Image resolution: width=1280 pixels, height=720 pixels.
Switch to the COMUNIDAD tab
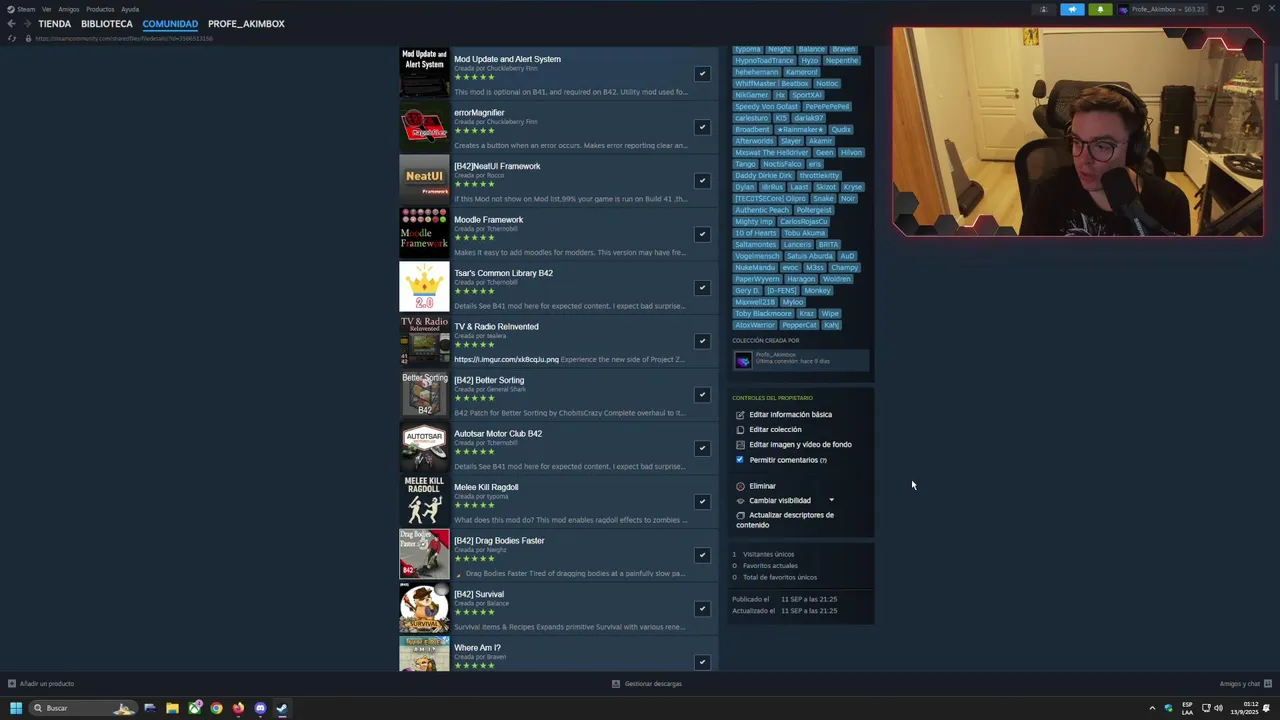tap(170, 24)
